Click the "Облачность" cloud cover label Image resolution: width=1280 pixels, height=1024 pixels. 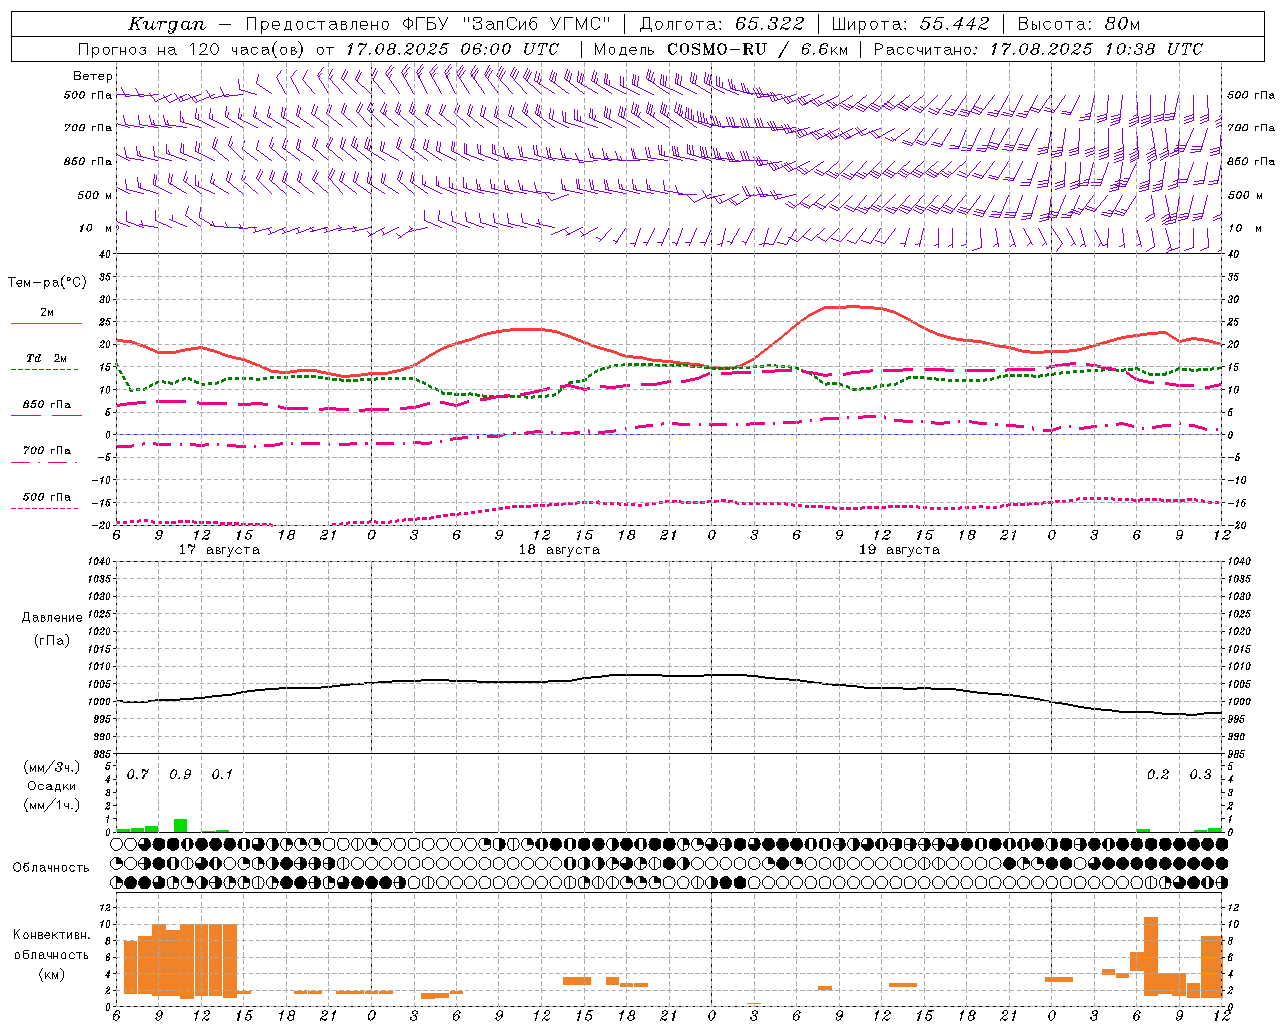tap(51, 867)
